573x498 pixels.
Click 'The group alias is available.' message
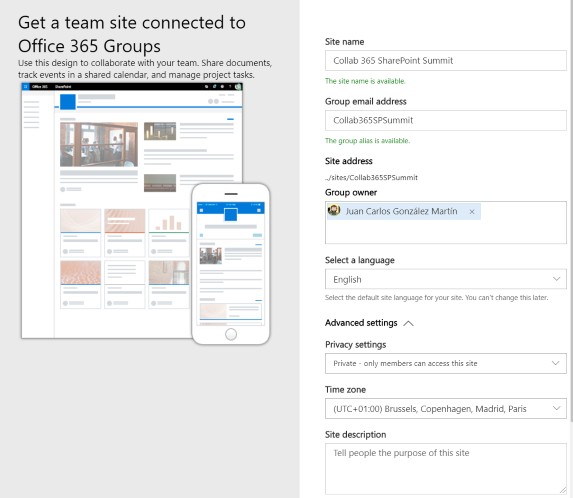point(367,141)
